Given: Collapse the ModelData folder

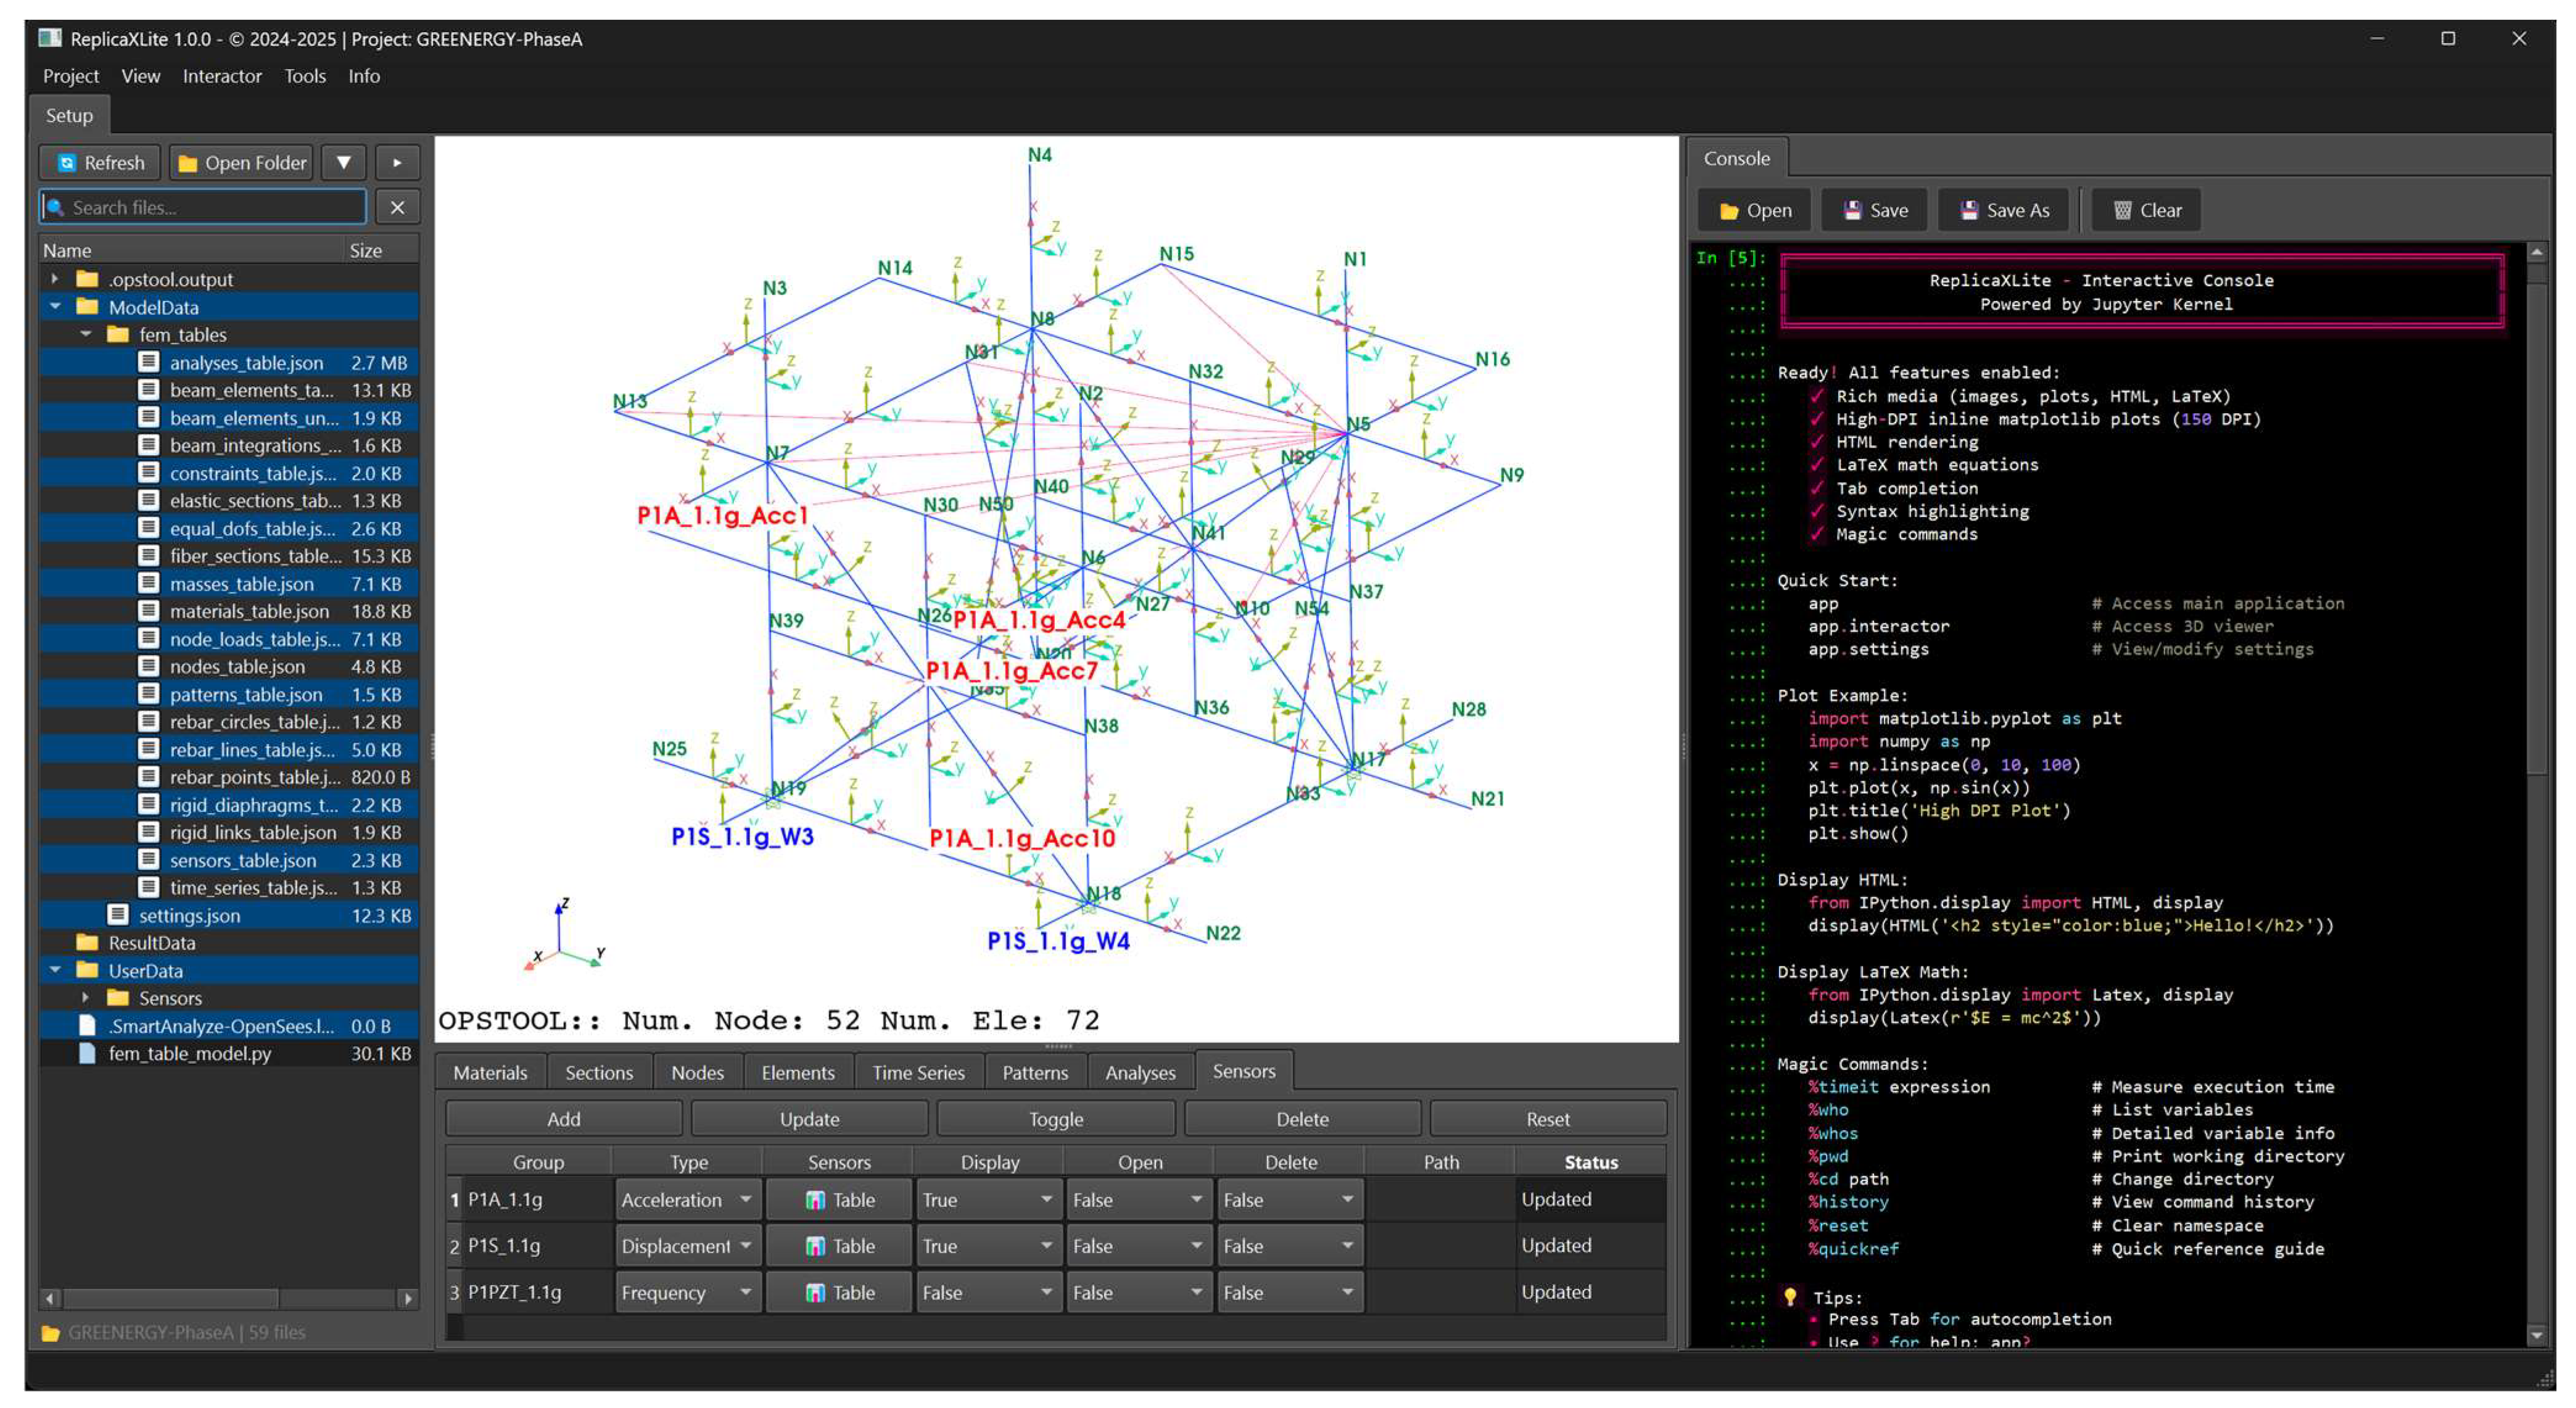Looking at the screenshot, I should (55, 307).
